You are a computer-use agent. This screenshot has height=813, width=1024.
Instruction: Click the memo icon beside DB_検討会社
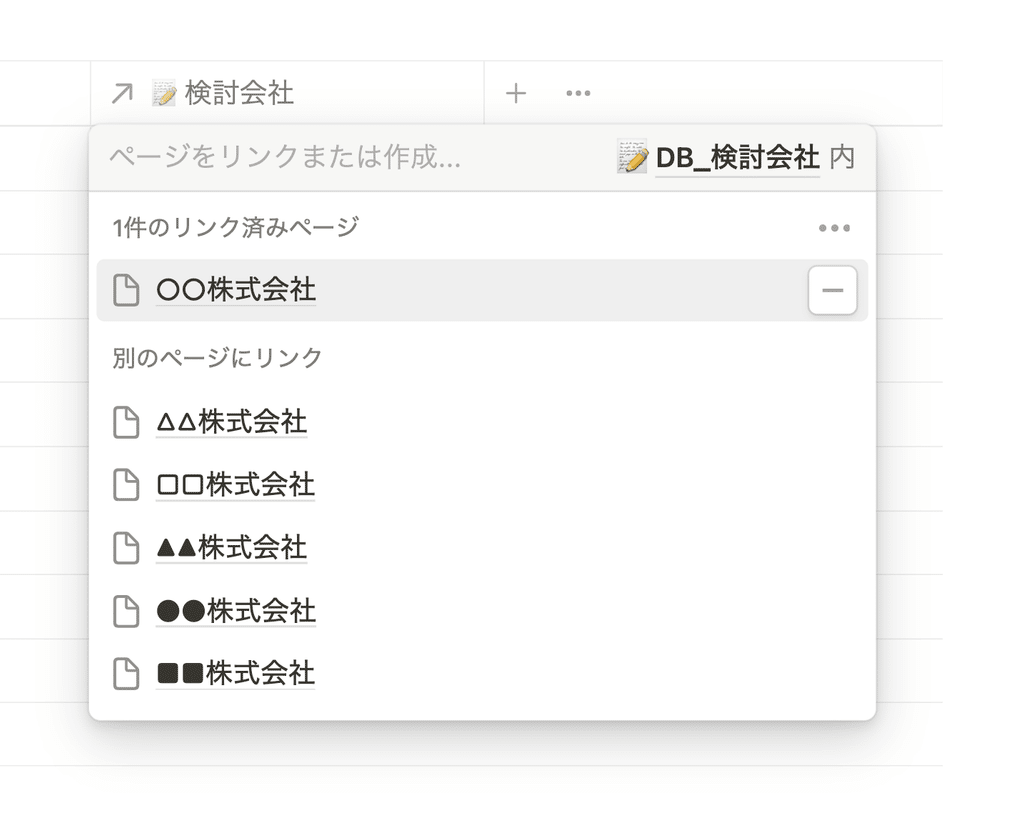[x=632, y=157]
